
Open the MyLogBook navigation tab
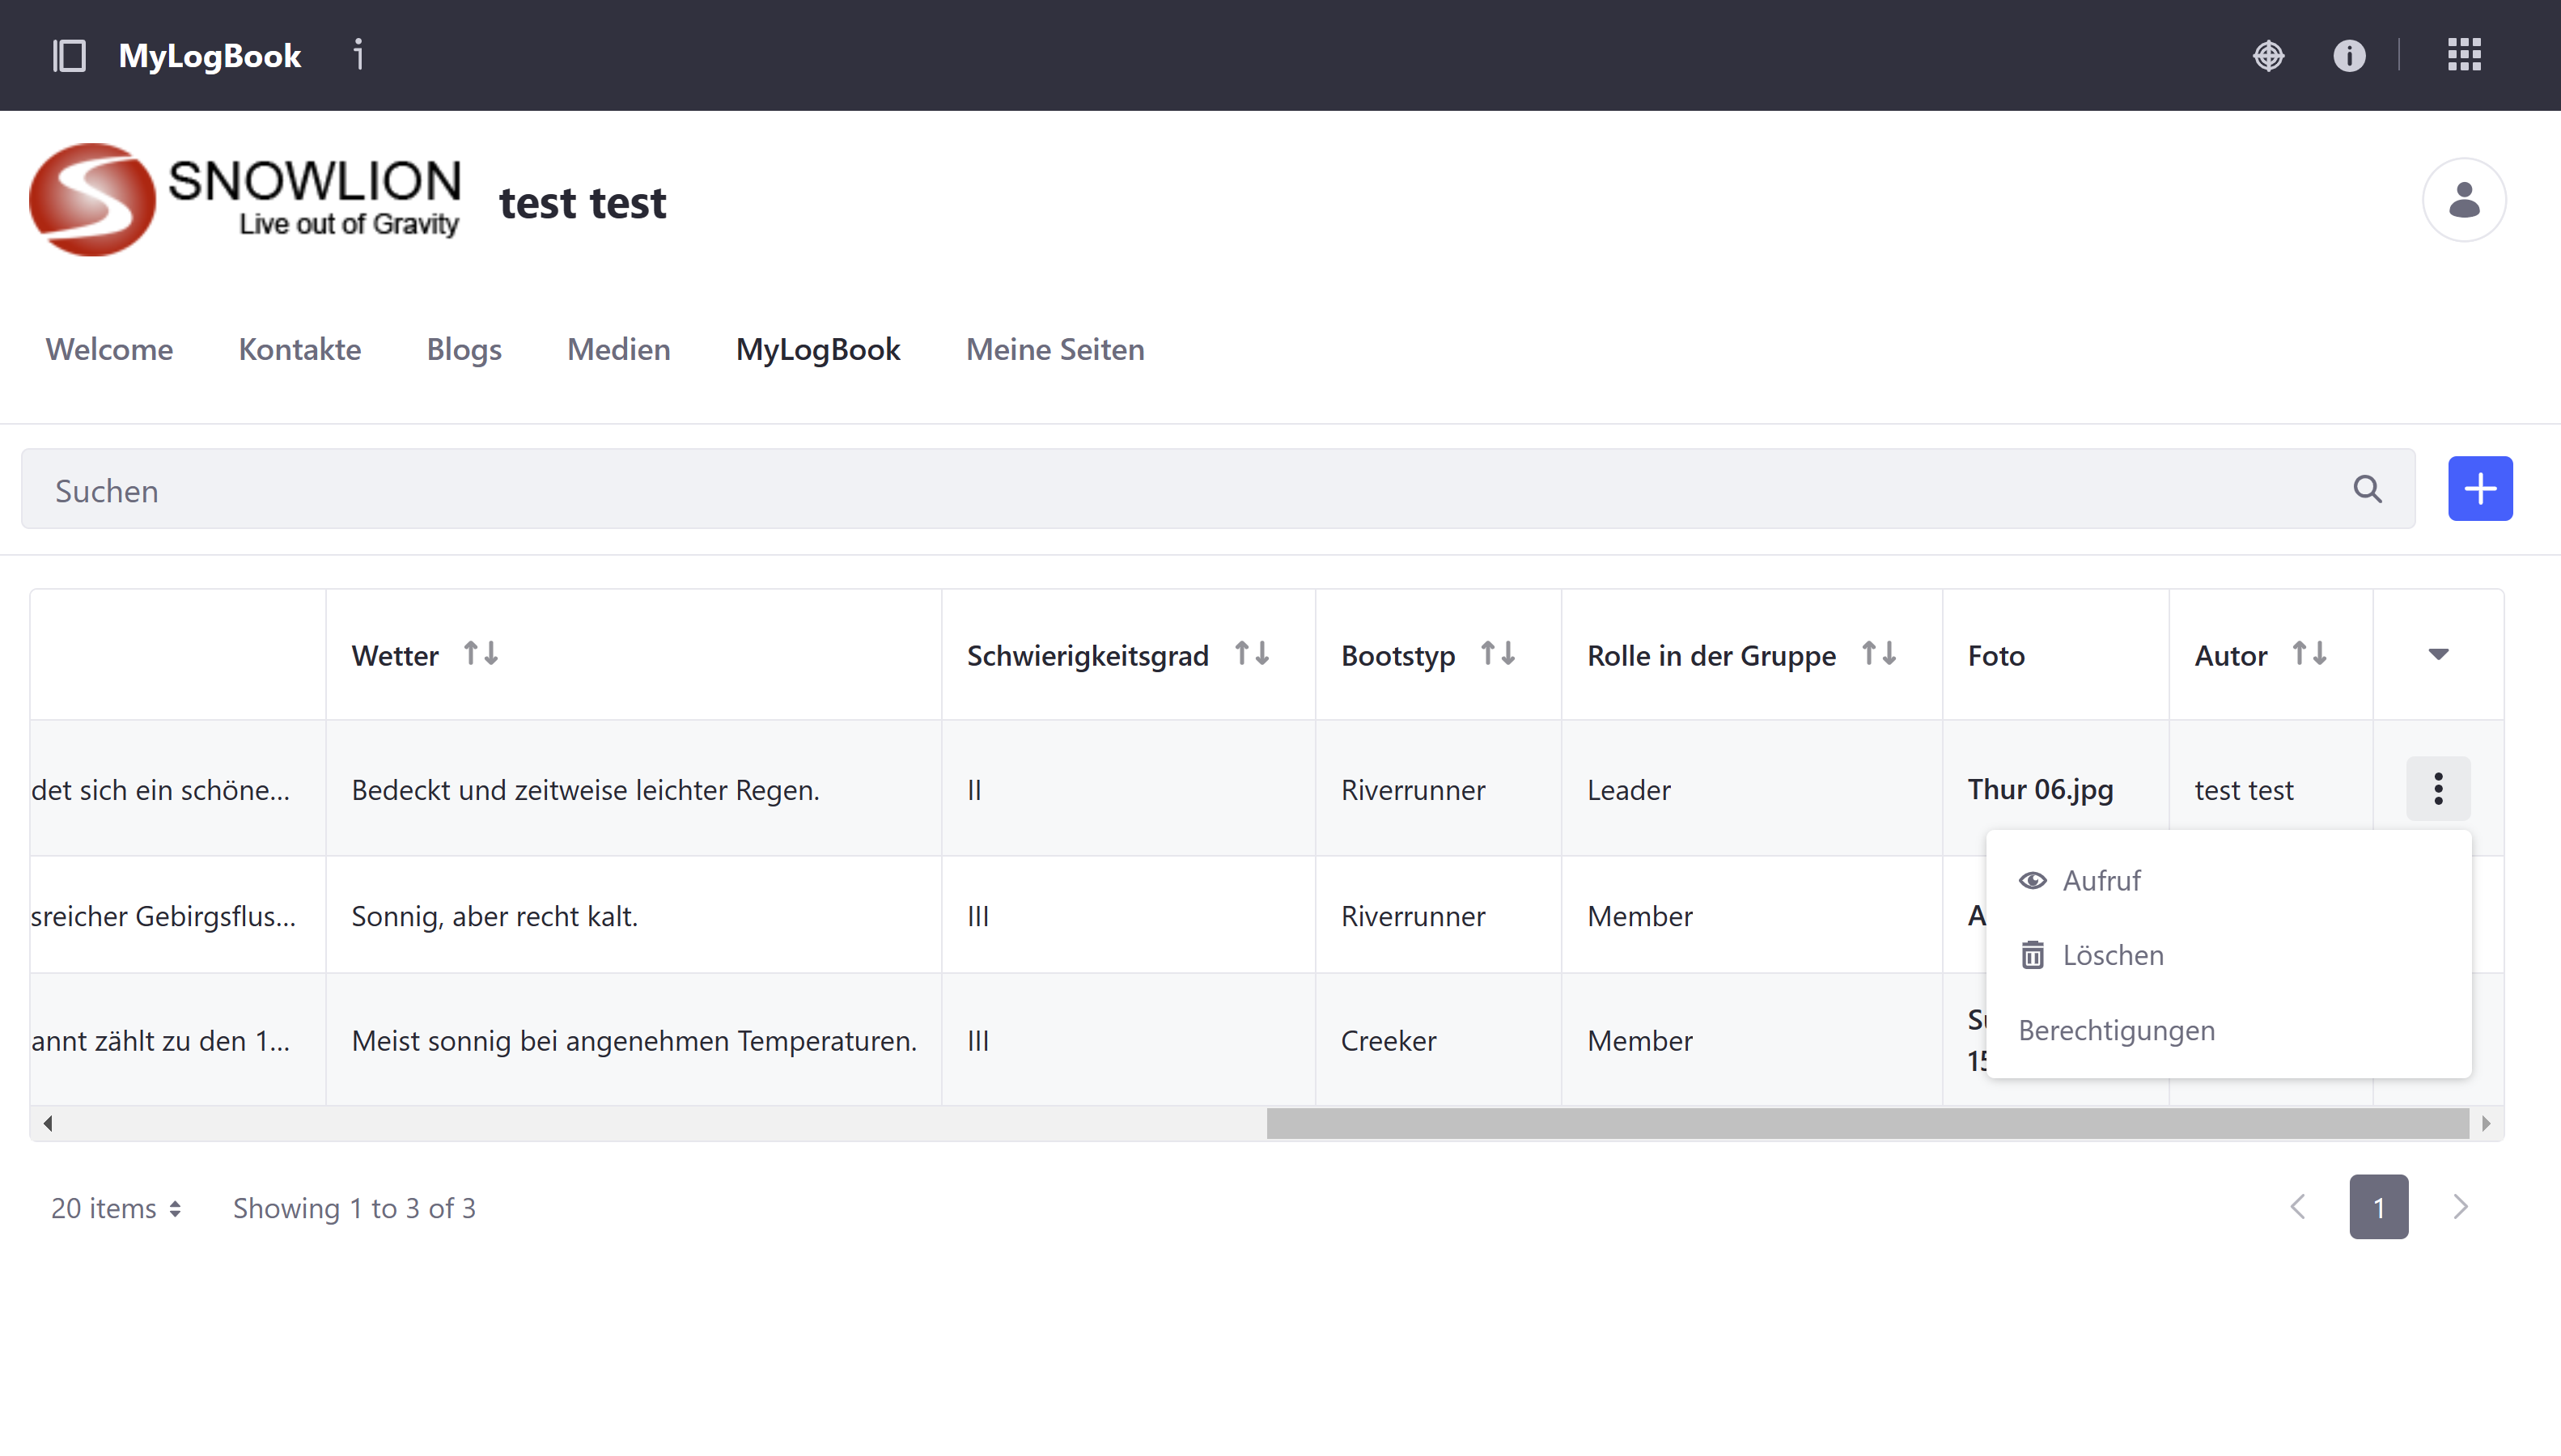pos(818,349)
